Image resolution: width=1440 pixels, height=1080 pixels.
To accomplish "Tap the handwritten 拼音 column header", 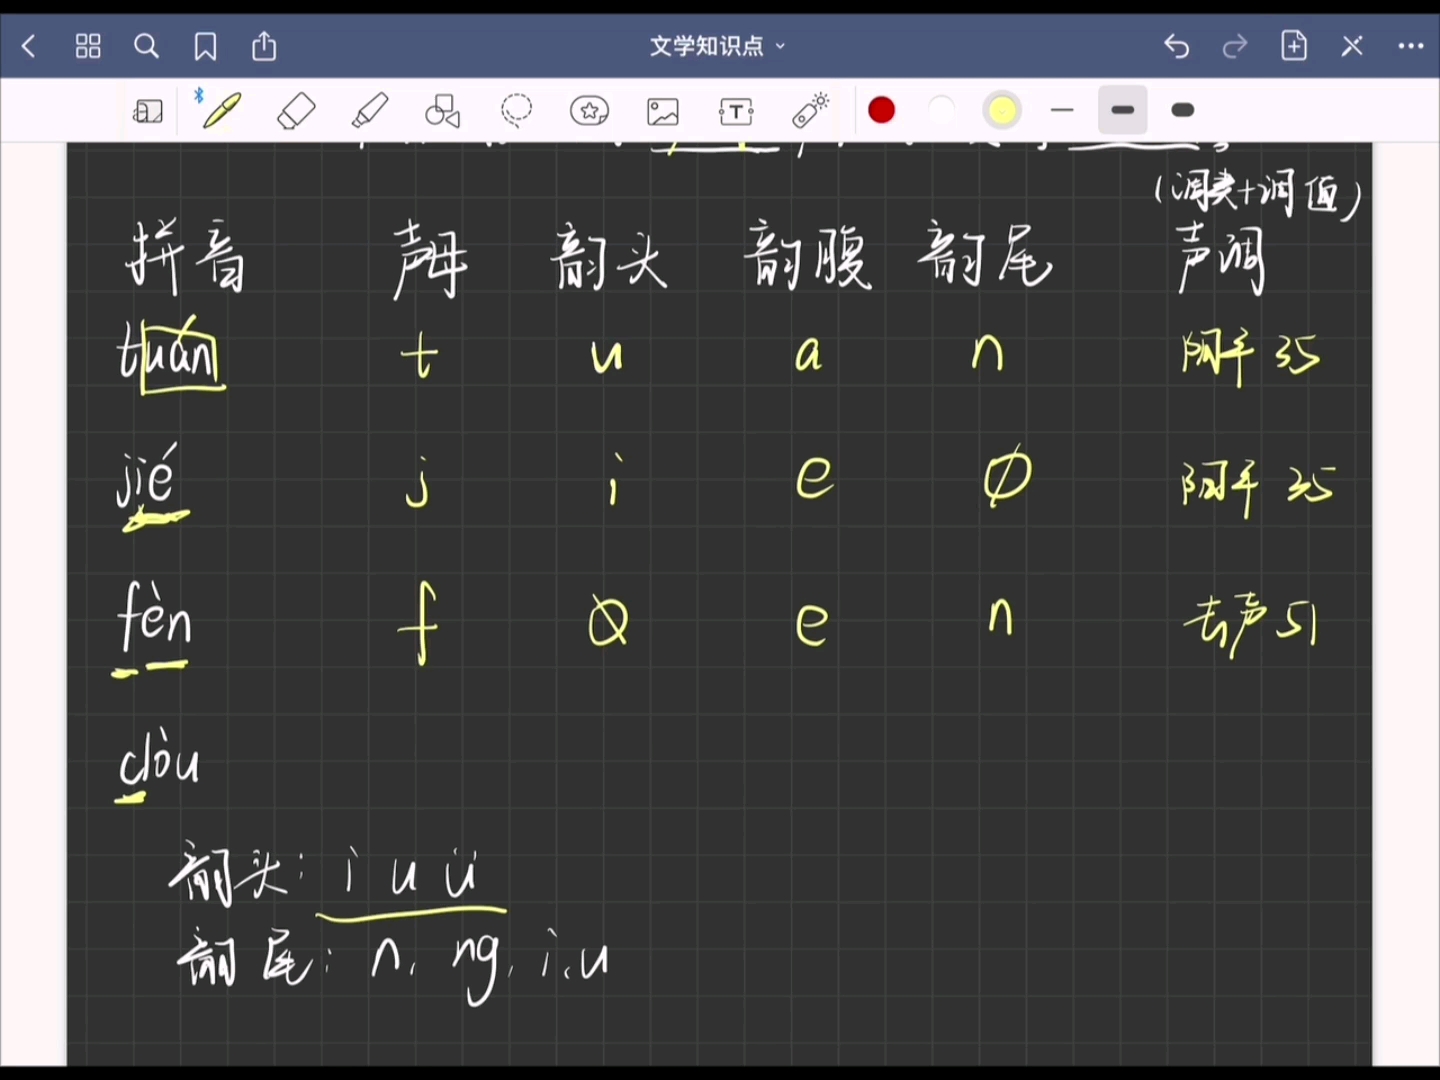I will pos(186,257).
